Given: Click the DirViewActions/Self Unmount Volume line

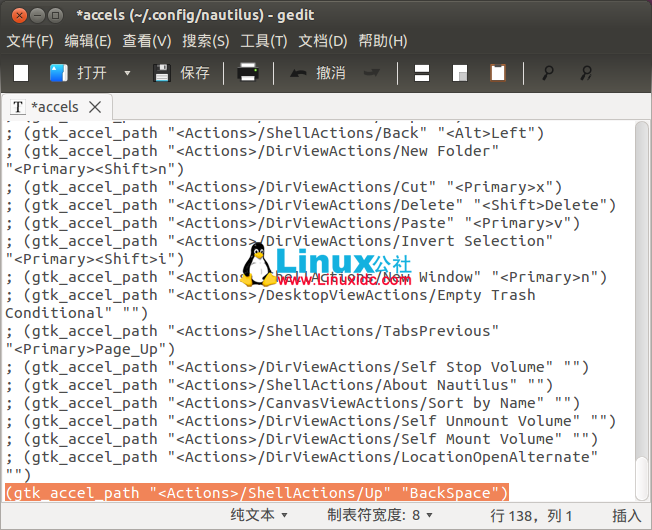Looking at the screenshot, I should (311, 421).
